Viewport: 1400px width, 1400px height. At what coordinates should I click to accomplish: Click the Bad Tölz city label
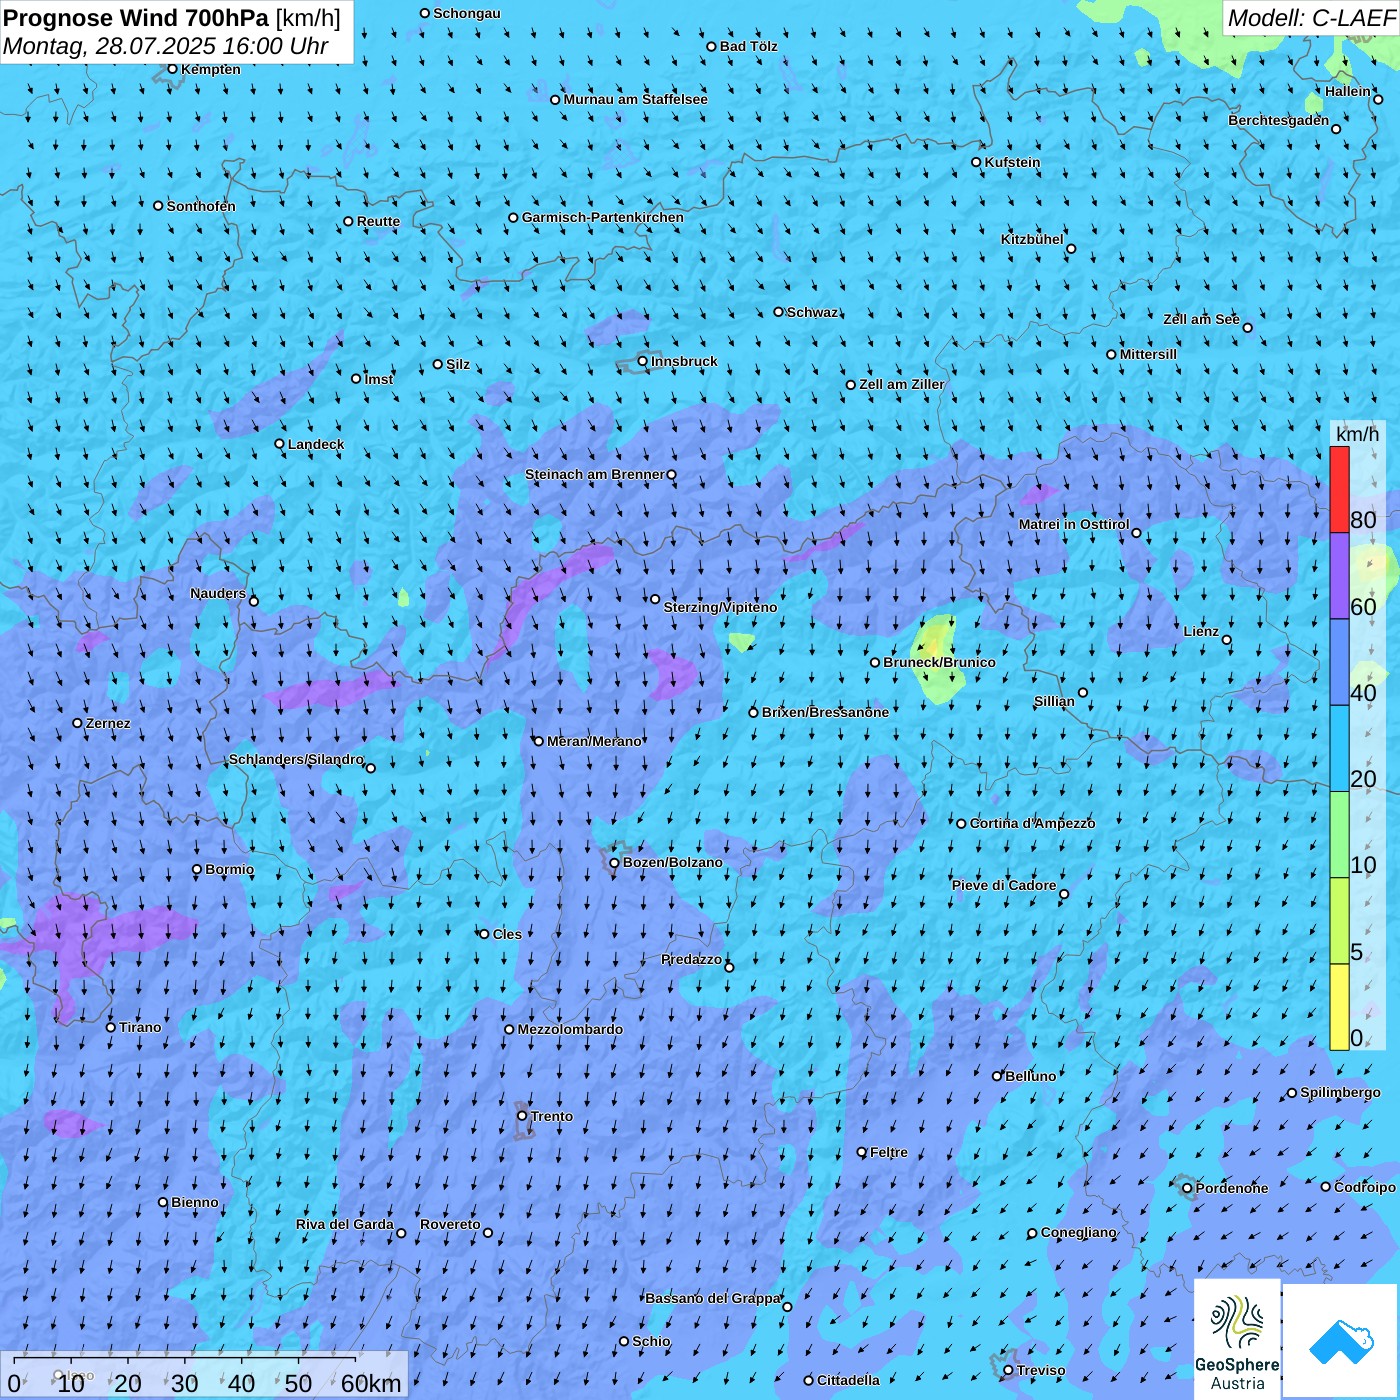[749, 46]
